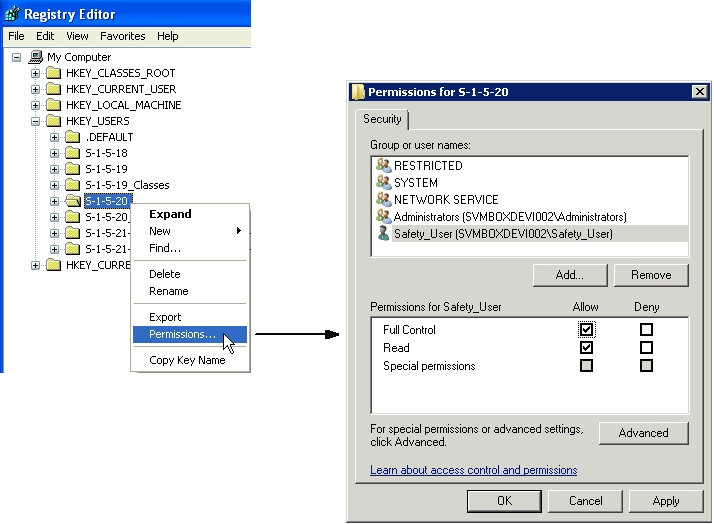Image resolution: width=714 pixels, height=524 pixels.
Task: Open the File menu
Action: tap(16, 36)
